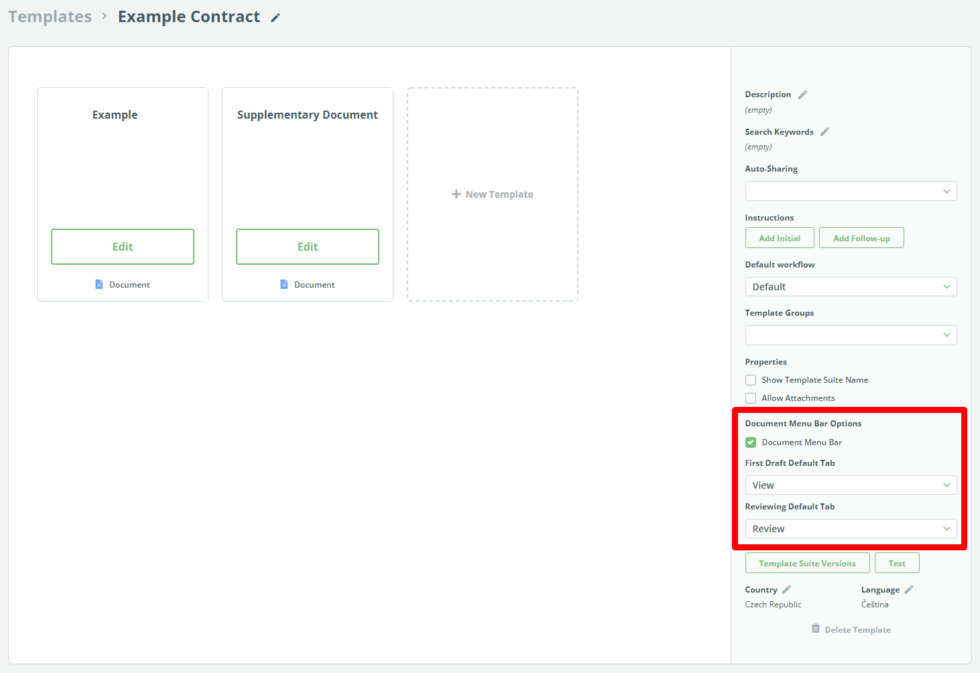Edit the Description with pencil icon
This screenshot has width=980, height=673.
802,95
